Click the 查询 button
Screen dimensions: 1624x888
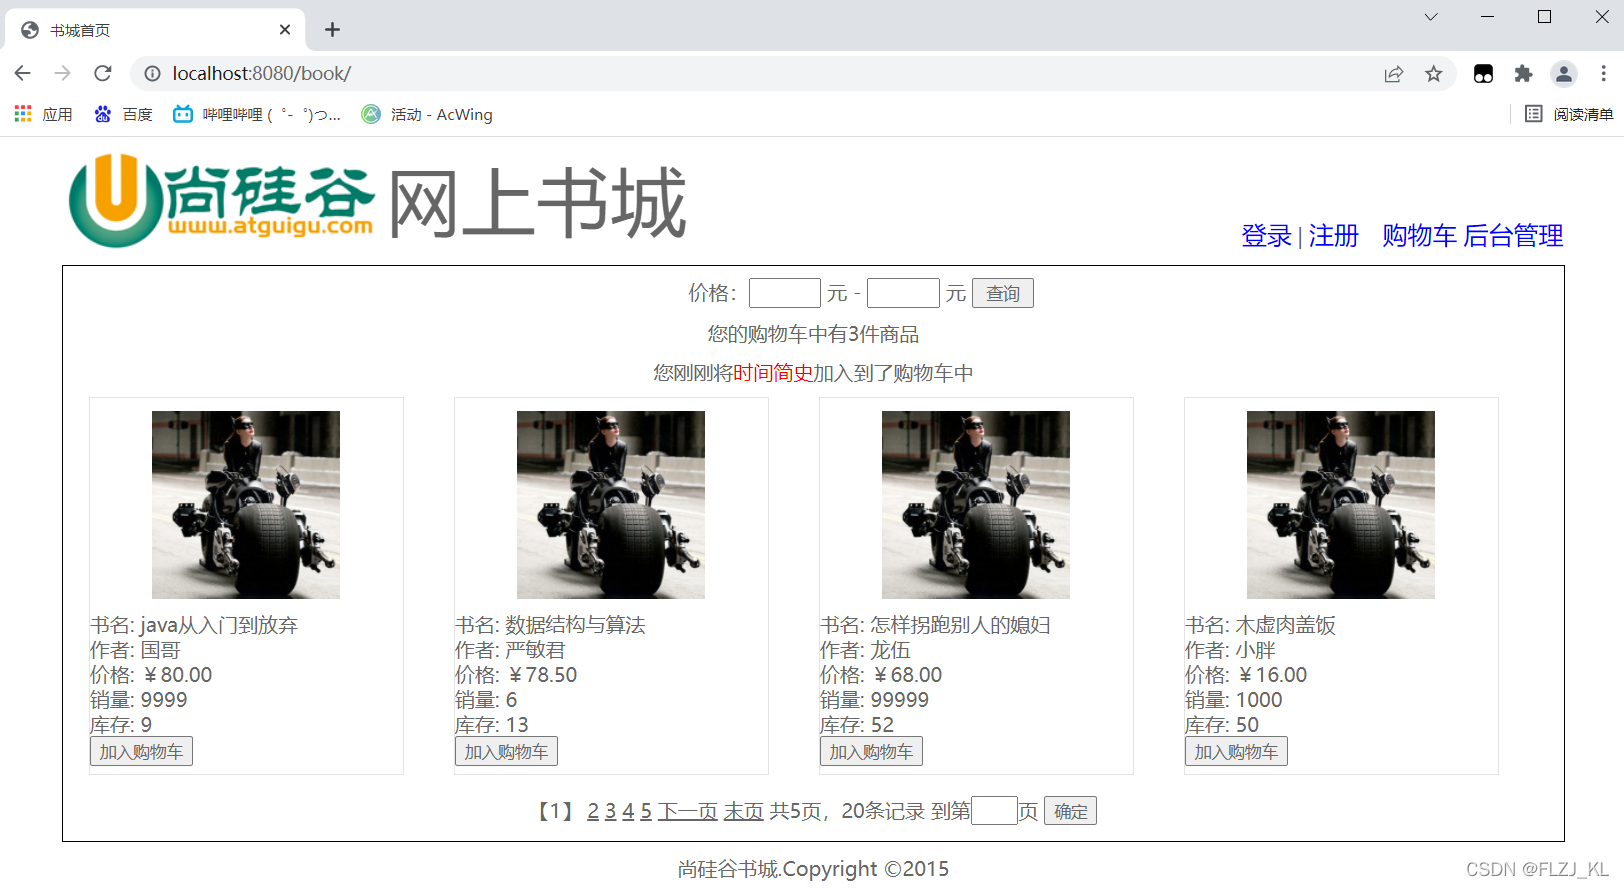coord(1003,293)
